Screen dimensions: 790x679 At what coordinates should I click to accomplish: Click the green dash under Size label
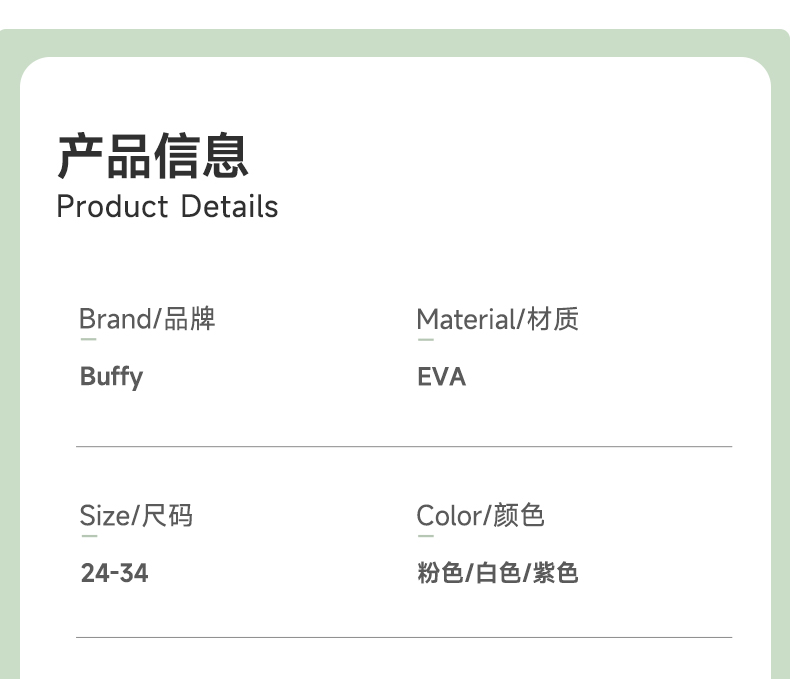click(x=88, y=537)
